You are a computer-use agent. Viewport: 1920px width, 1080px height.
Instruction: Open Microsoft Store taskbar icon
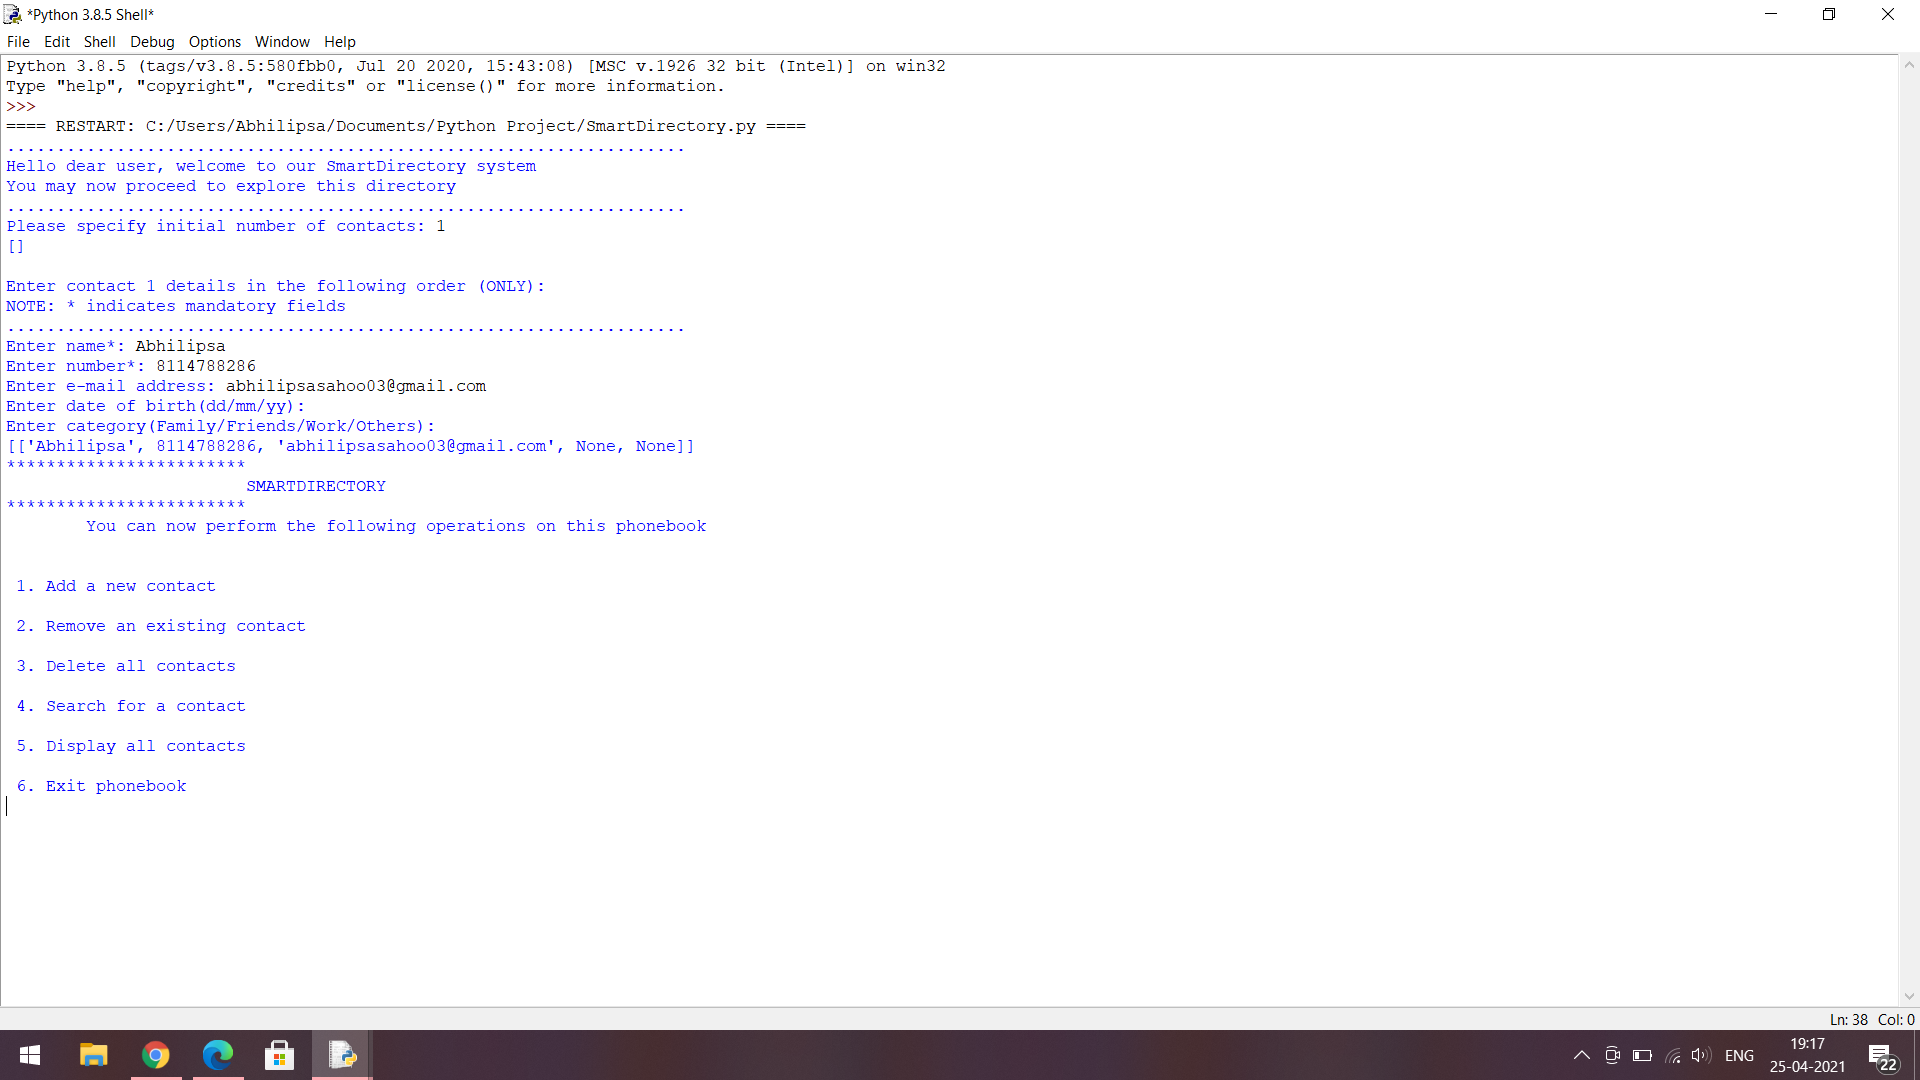[280, 1055]
